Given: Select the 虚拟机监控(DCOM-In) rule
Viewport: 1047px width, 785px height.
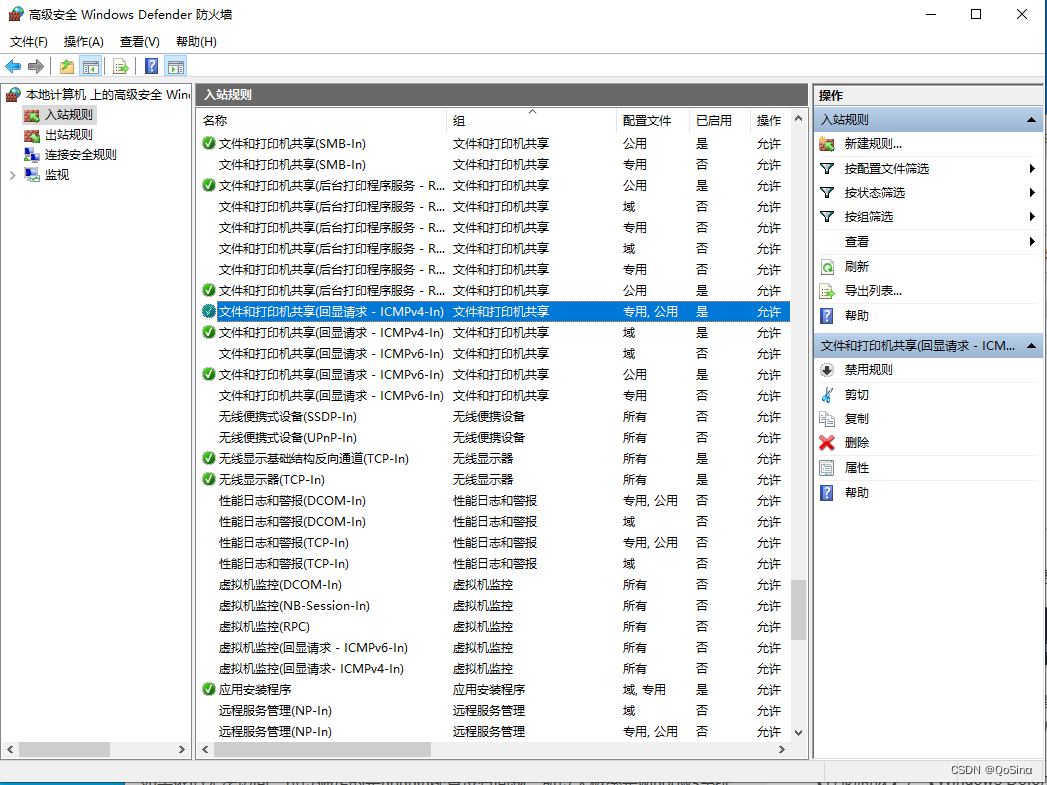Looking at the screenshot, I should [494, 585].
